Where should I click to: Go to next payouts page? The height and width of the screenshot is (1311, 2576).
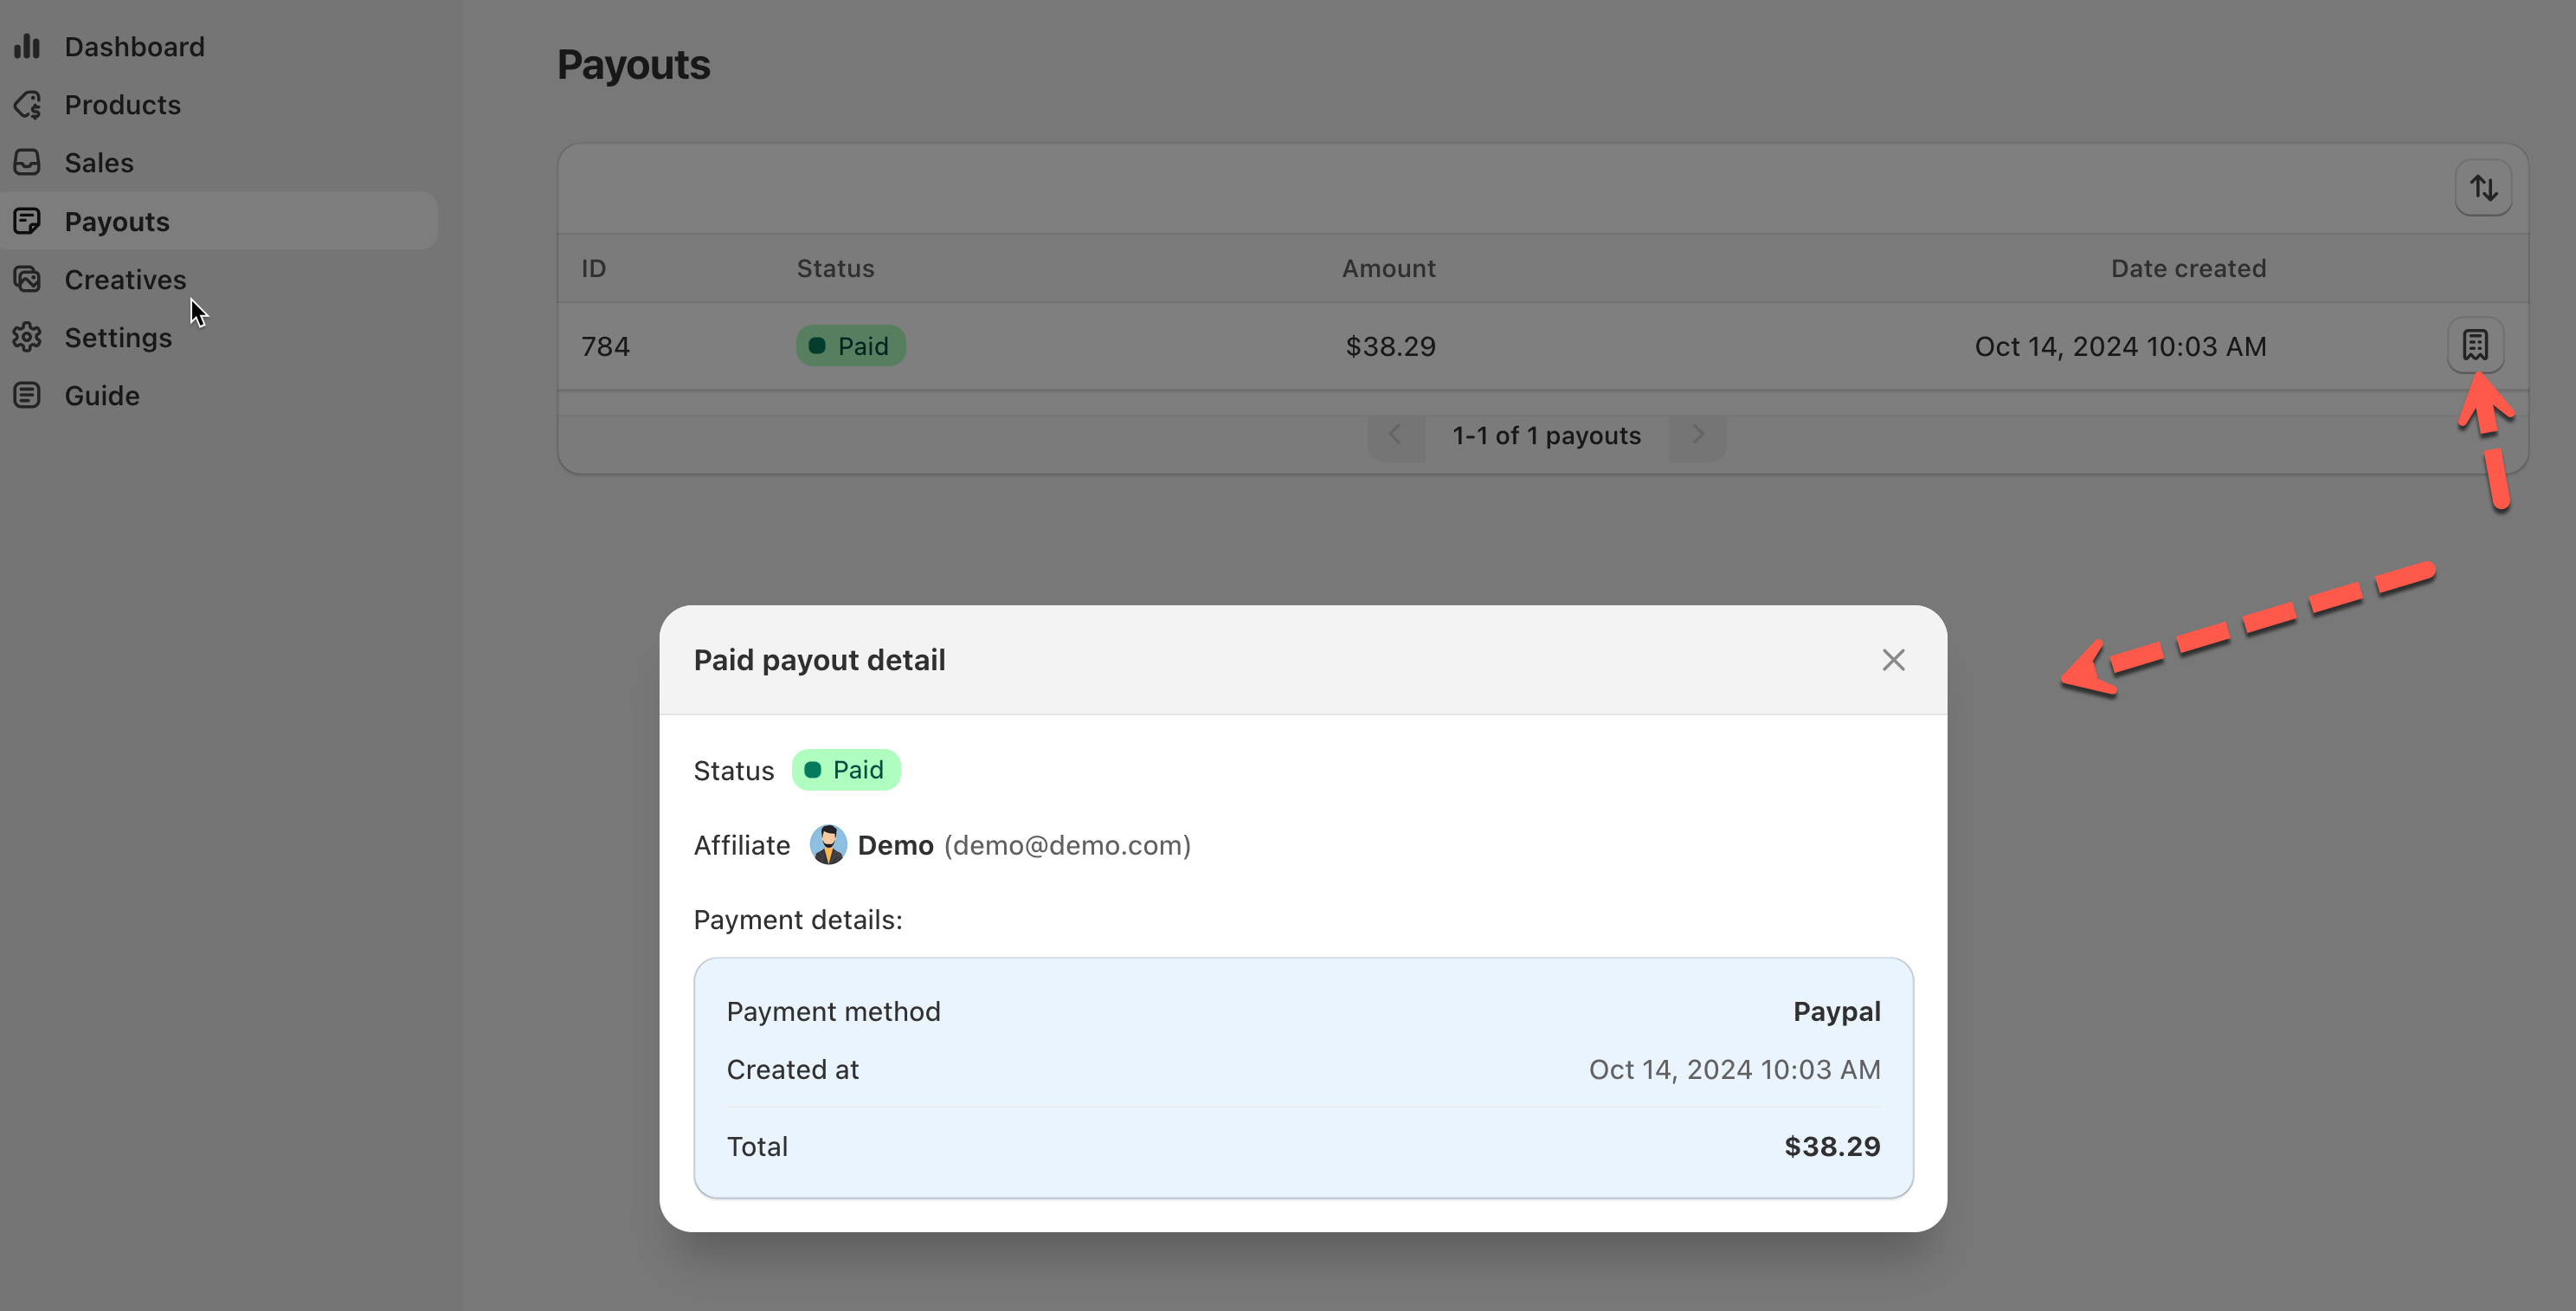1697,435
